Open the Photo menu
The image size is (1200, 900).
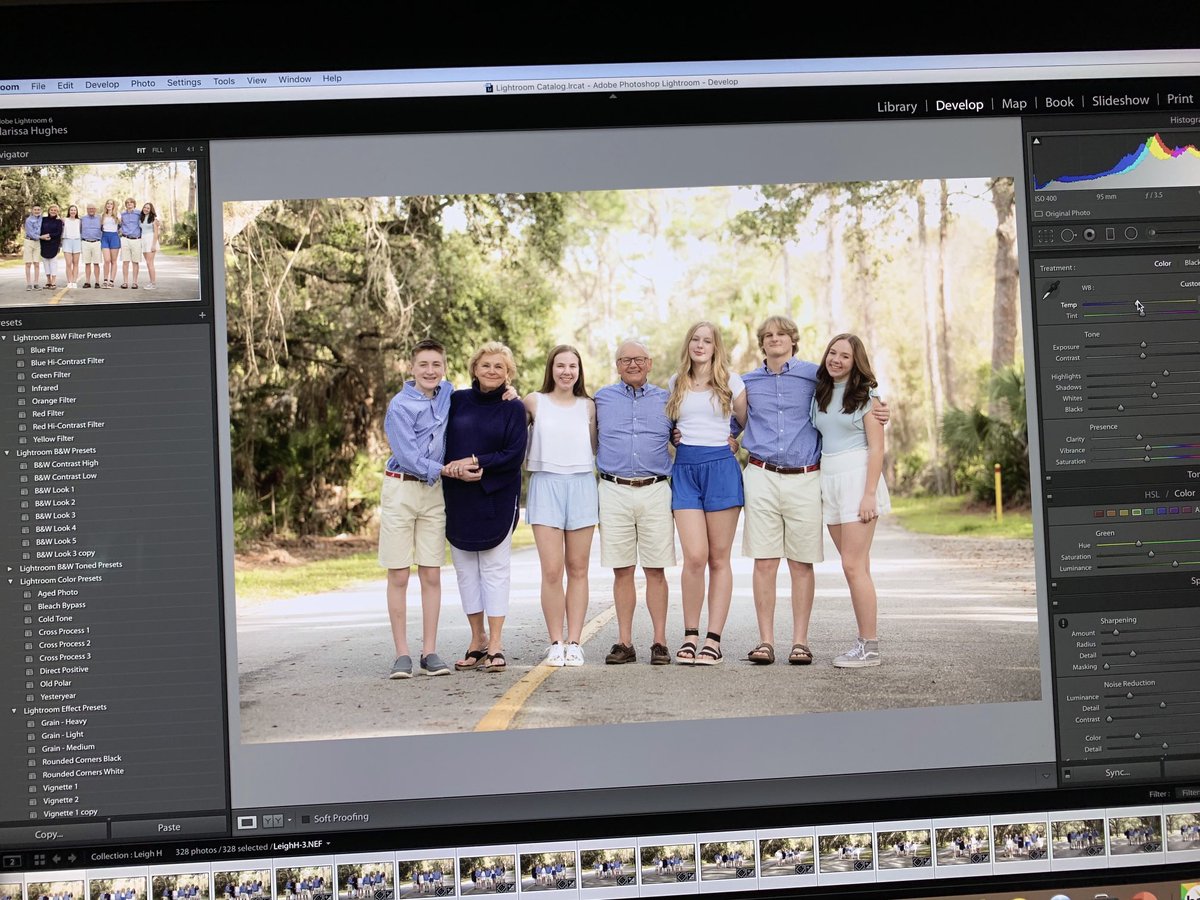pos(143,84)
